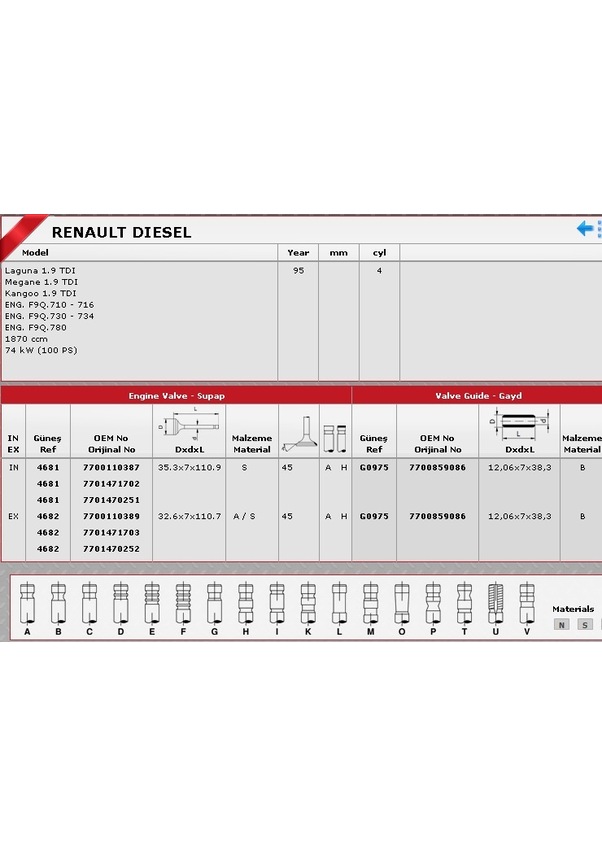Click the valve guide dimension diagram
Viewport: 602px width, 857px height.
[519, 426]
